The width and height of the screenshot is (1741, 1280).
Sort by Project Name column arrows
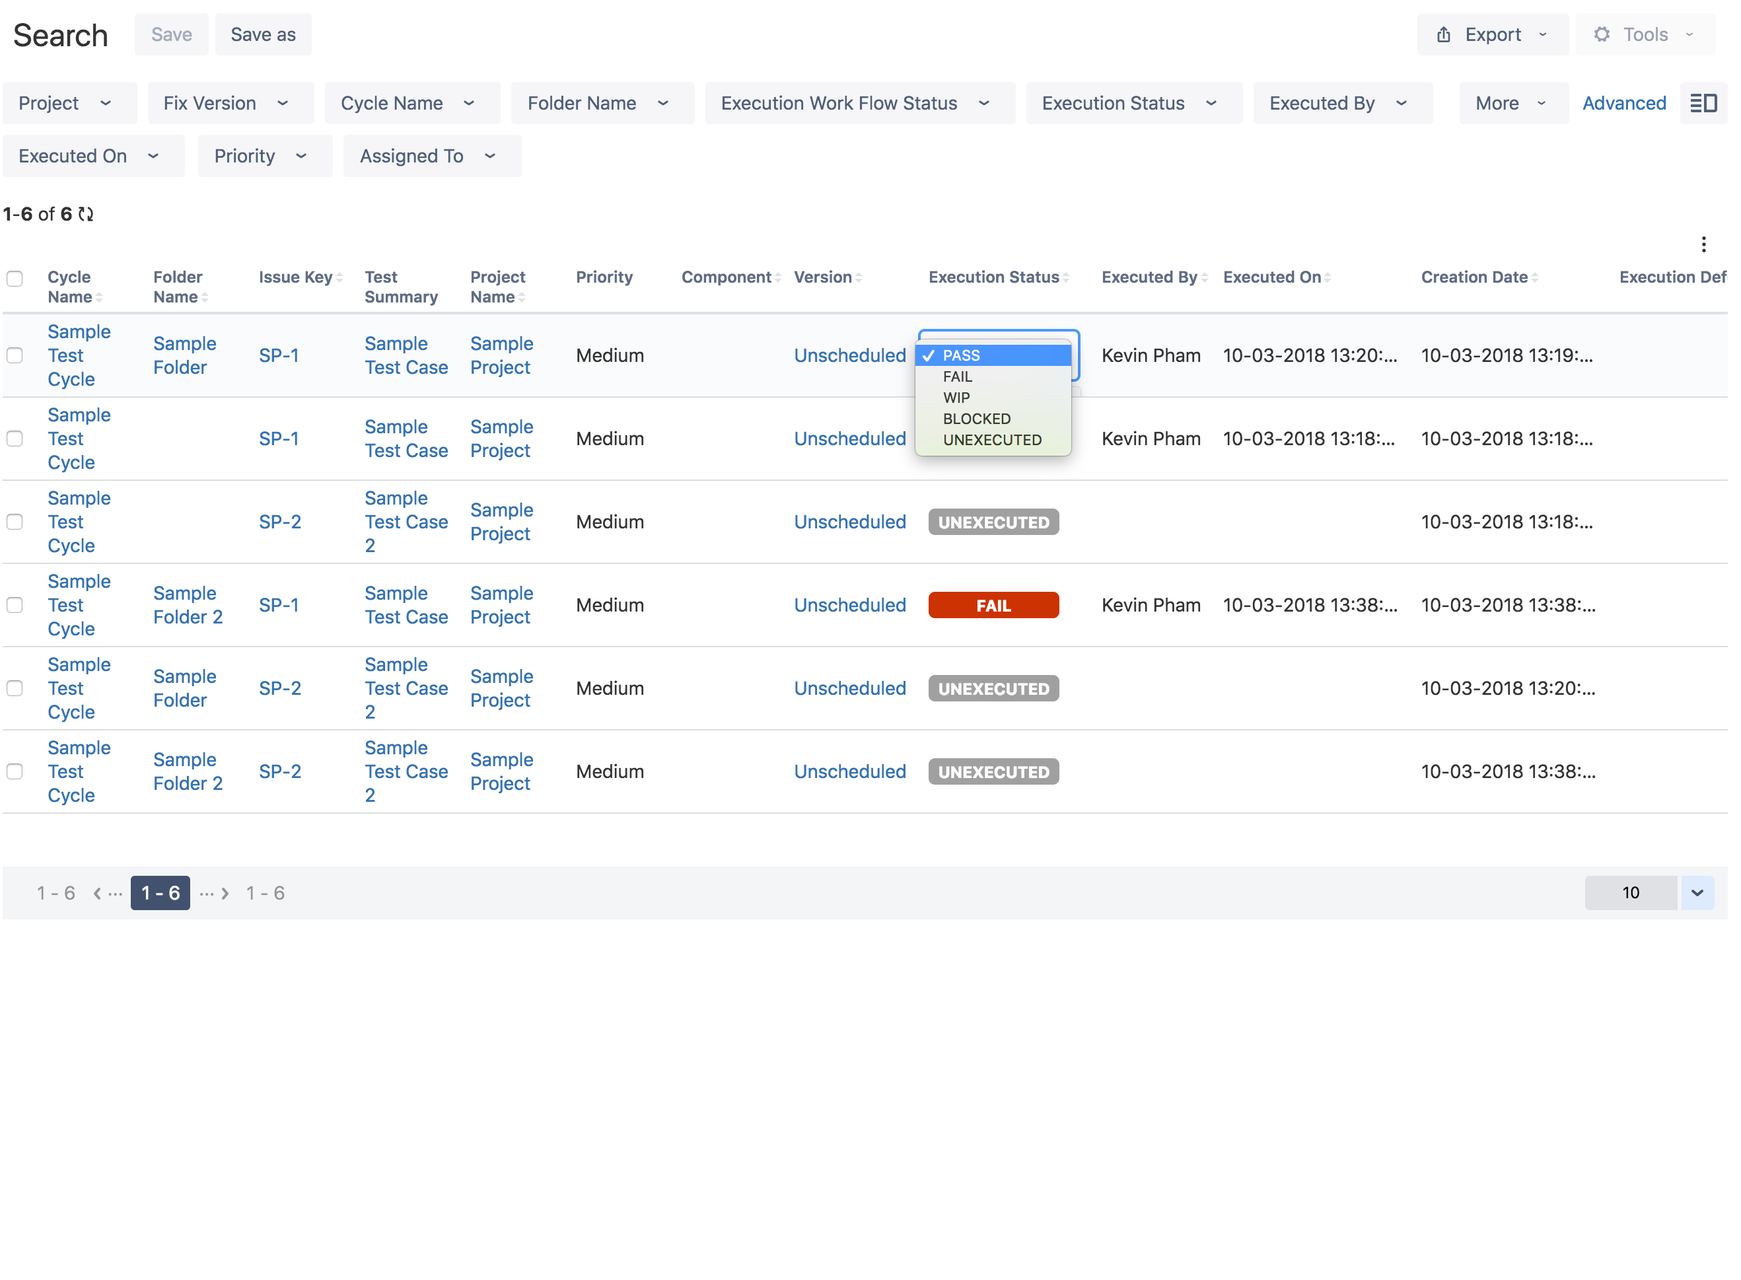pyautogui.click(x=522, y=298)
